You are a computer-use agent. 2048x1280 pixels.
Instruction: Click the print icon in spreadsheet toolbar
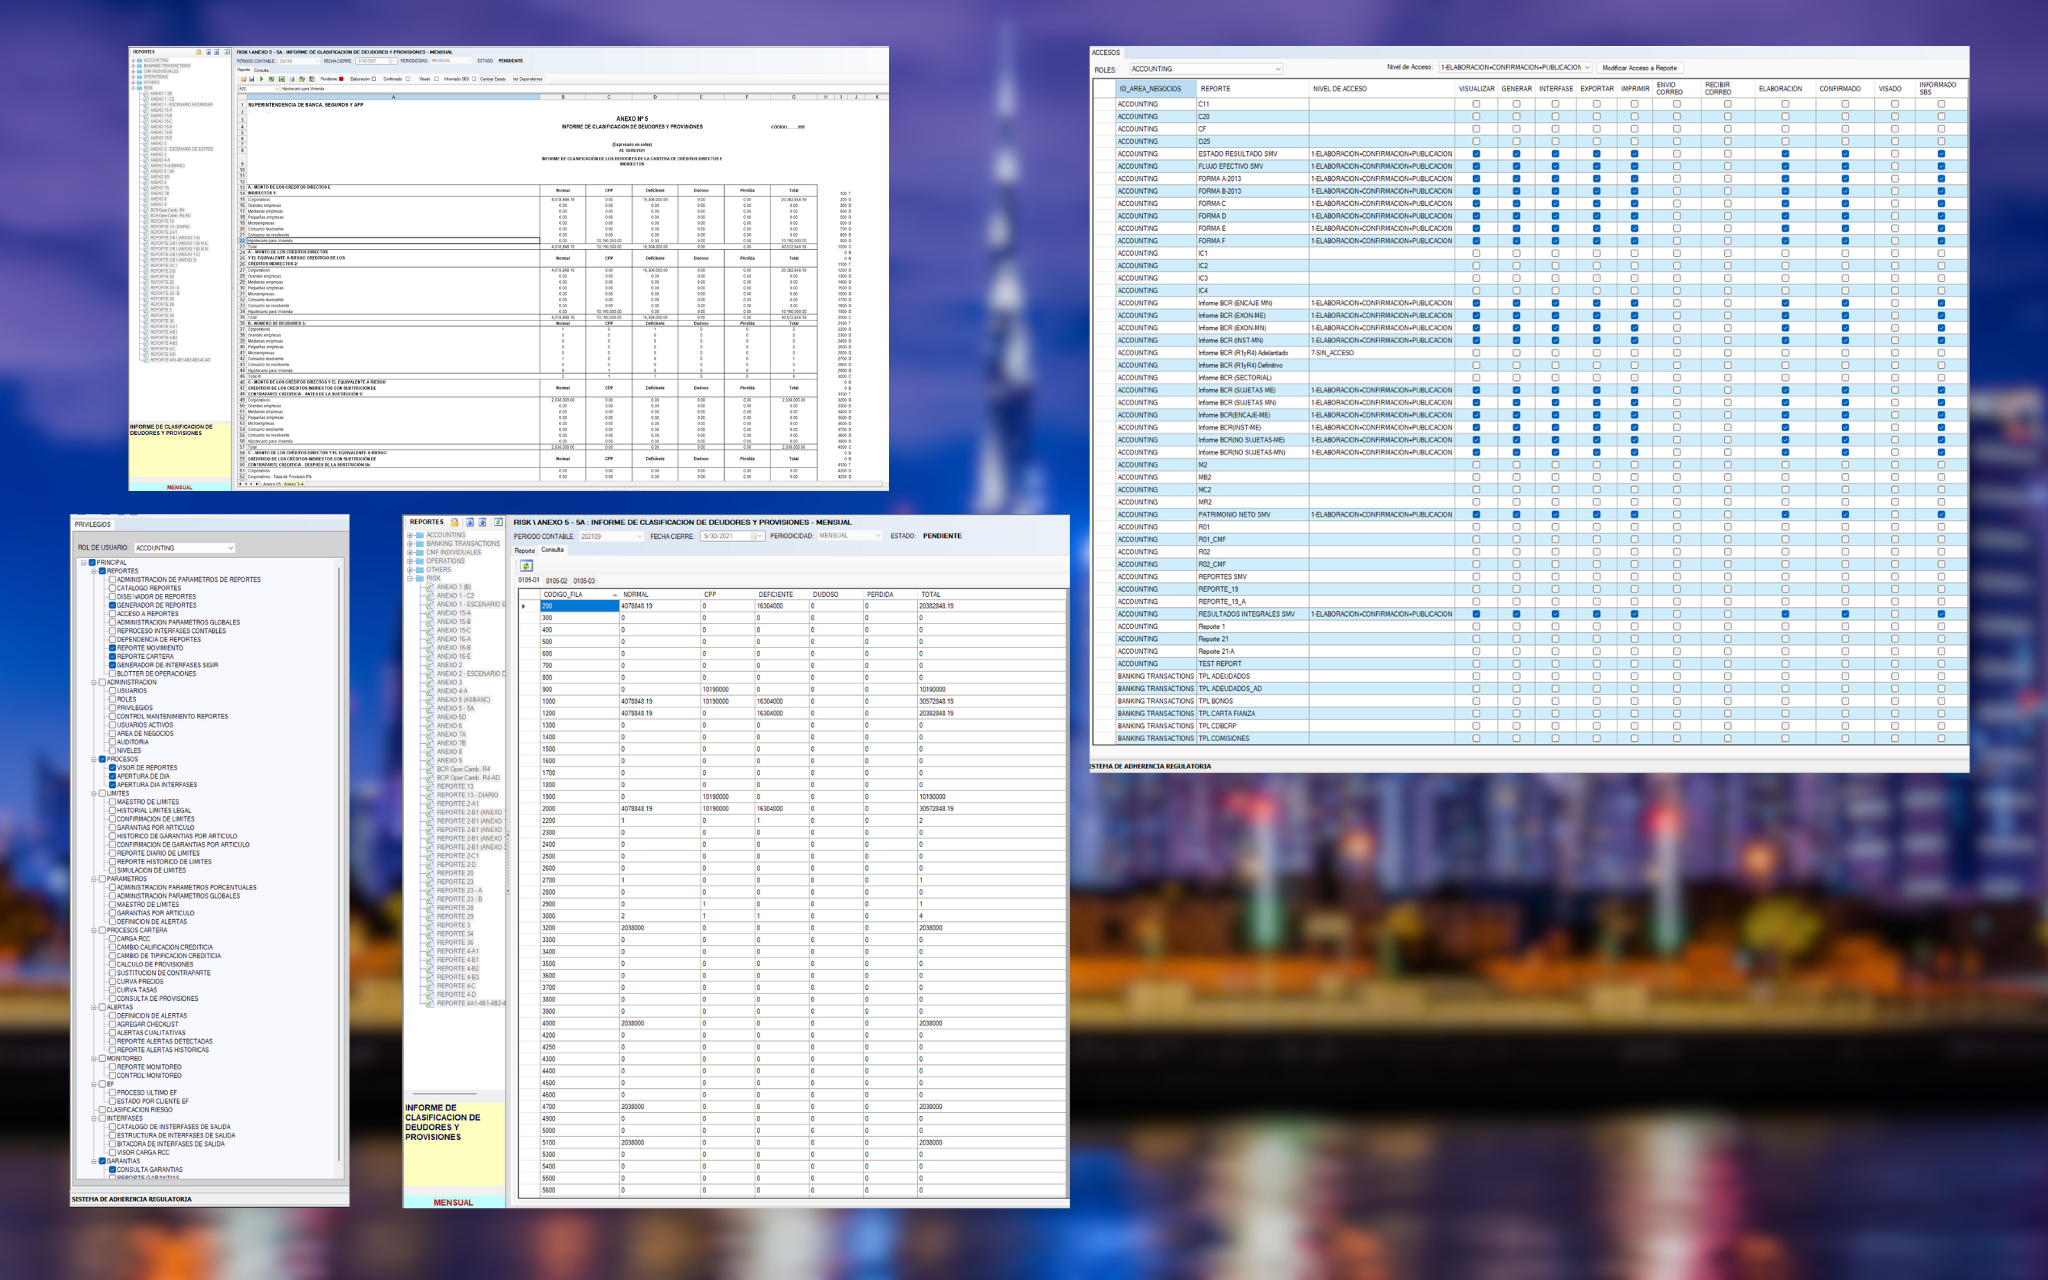pyautogui.click(x=292, y=79)
